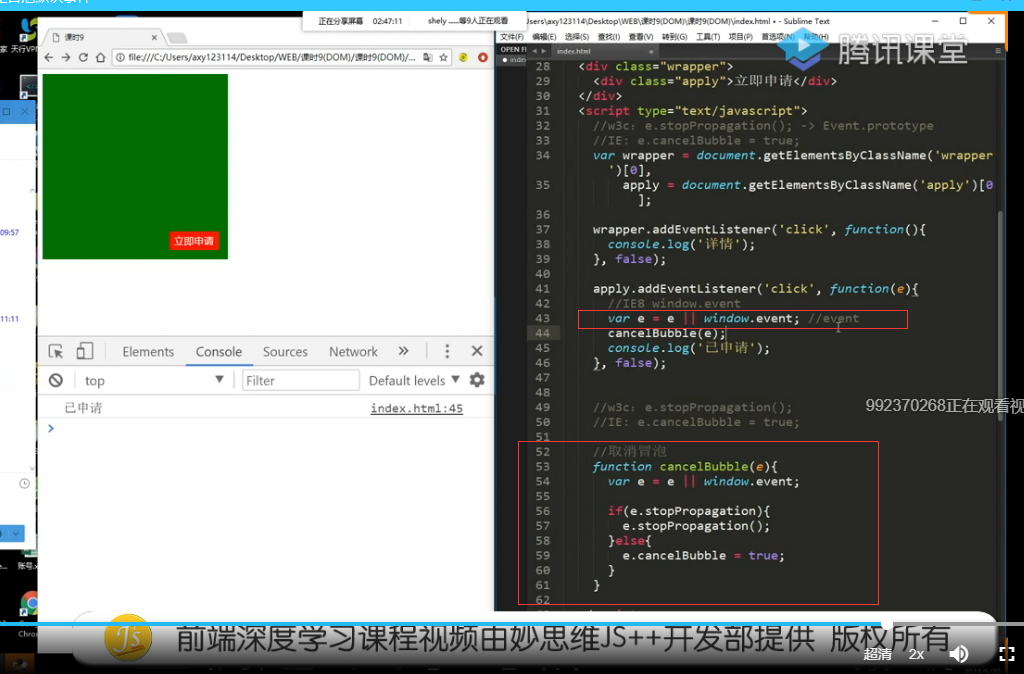Screen dimensions: 1024x674
Task: Open a new Chrome tab
Action: point(177,38)
